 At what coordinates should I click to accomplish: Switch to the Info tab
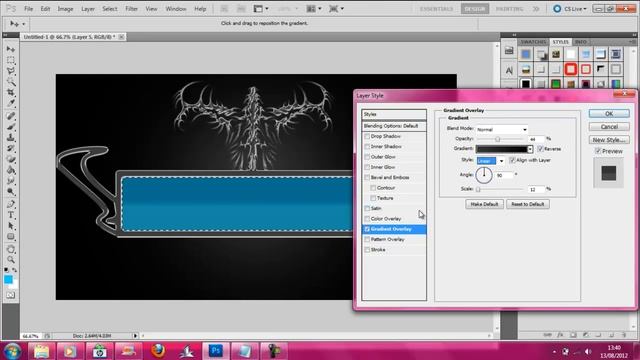click(580, 42)
